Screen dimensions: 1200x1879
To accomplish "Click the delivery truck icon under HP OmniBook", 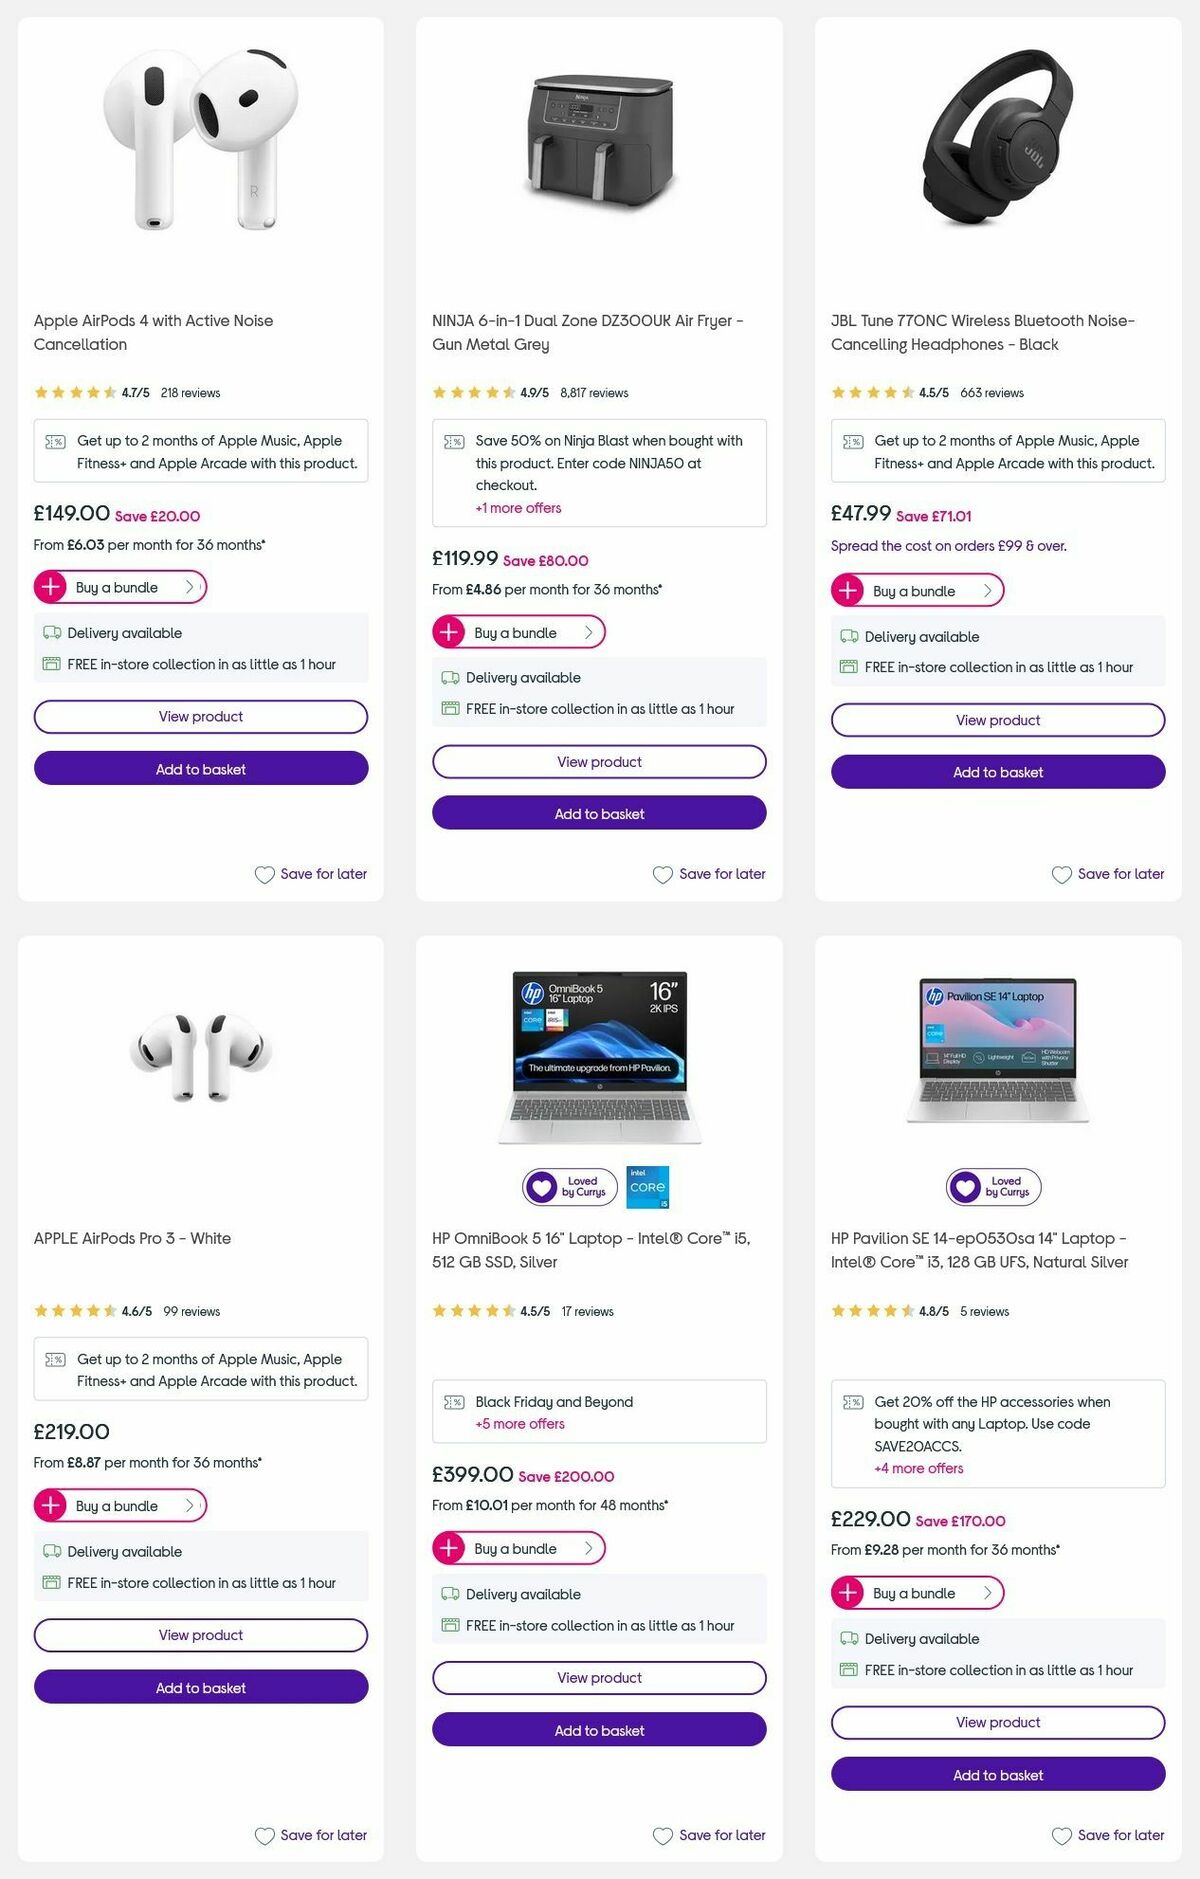I will click(x=448, y=1594).
